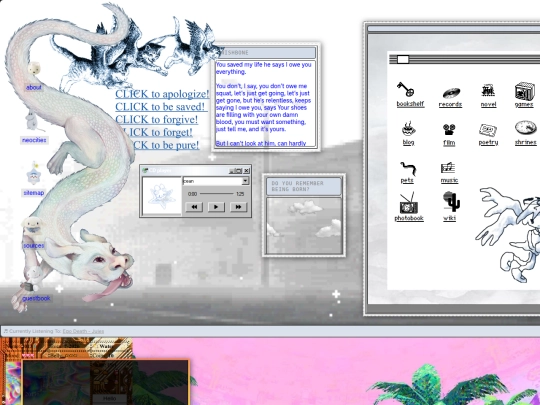Click the CD player seek slider
This screenshot has height=405, width=540.
217,194
